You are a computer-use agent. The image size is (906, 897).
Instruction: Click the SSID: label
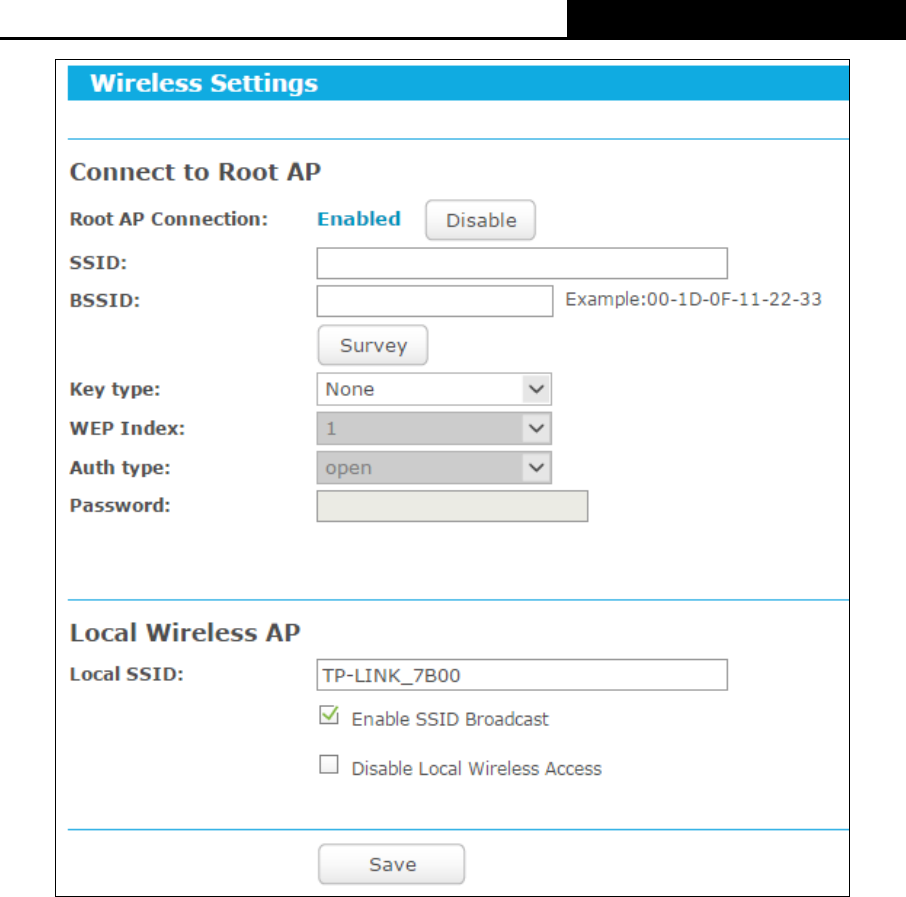(x=98, y=263)
